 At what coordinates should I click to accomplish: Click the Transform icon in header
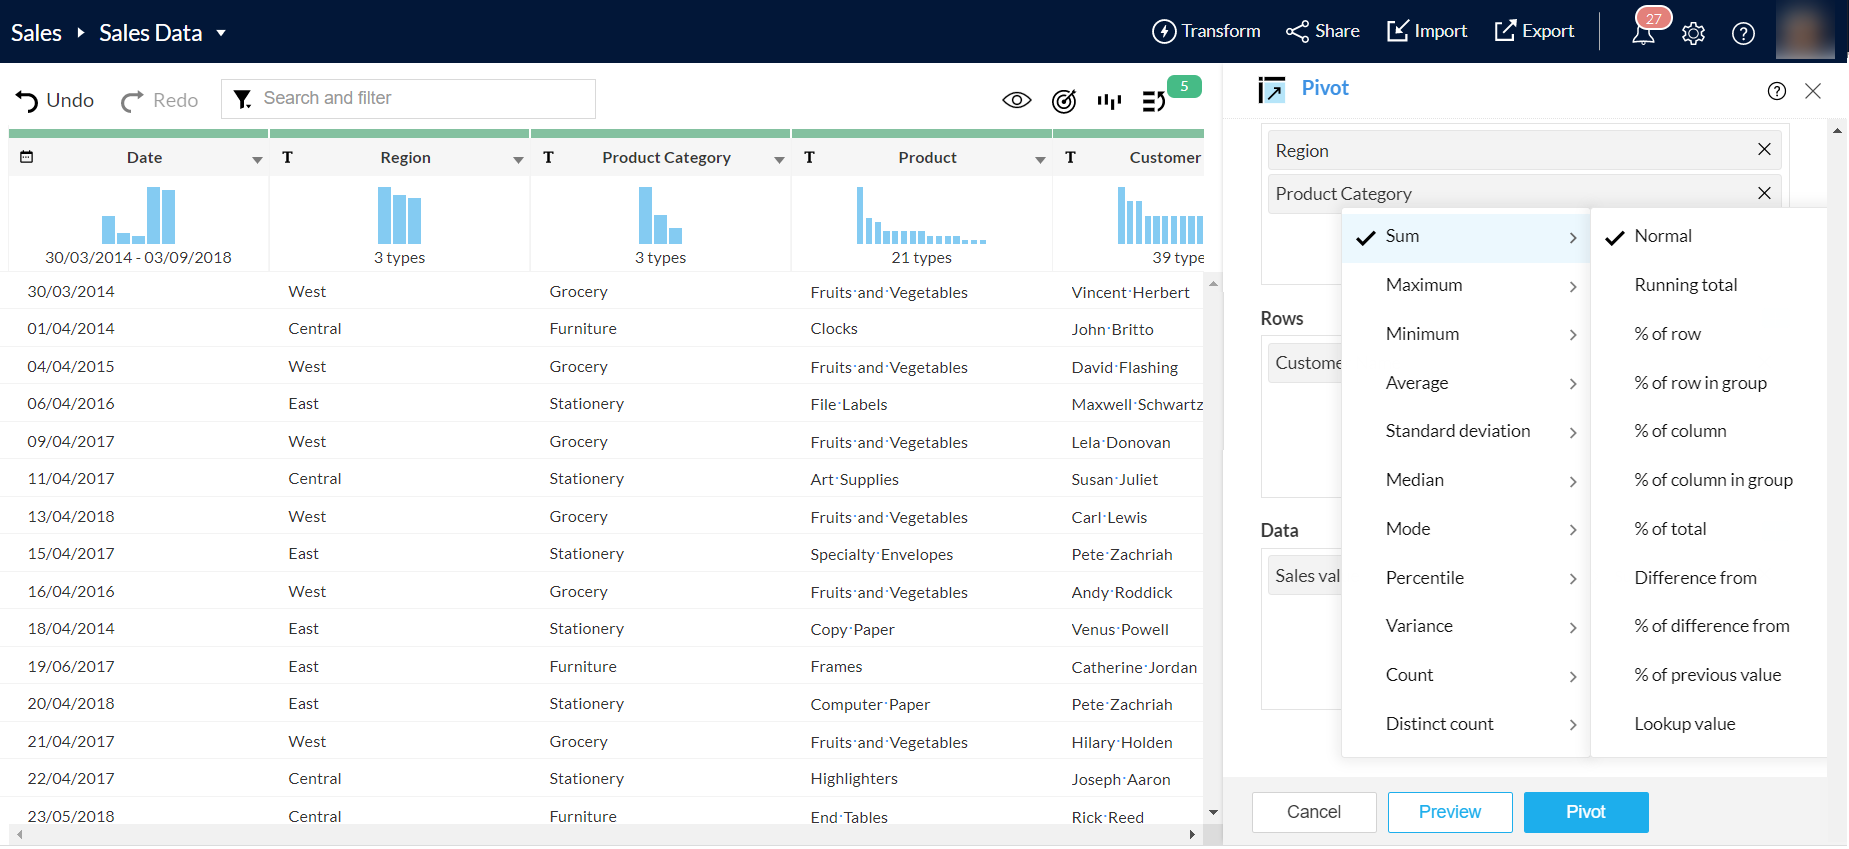click(x=1164, y=32)
